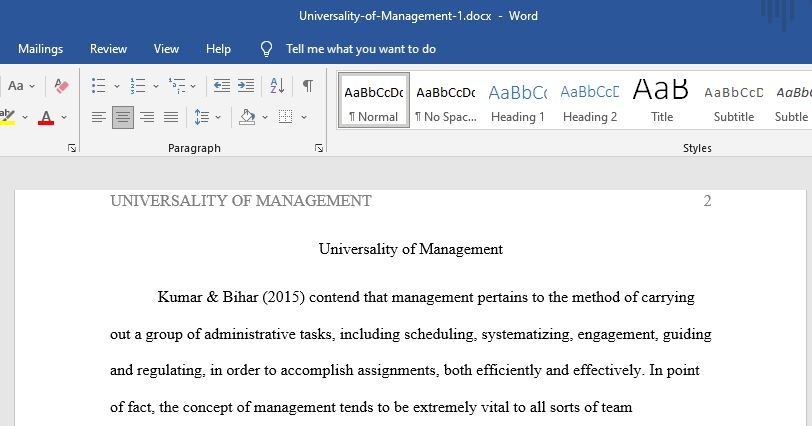Click the word efficiently in the paragraph
The width and height of the screenshot is (812, 426).
tap(509, 371)
